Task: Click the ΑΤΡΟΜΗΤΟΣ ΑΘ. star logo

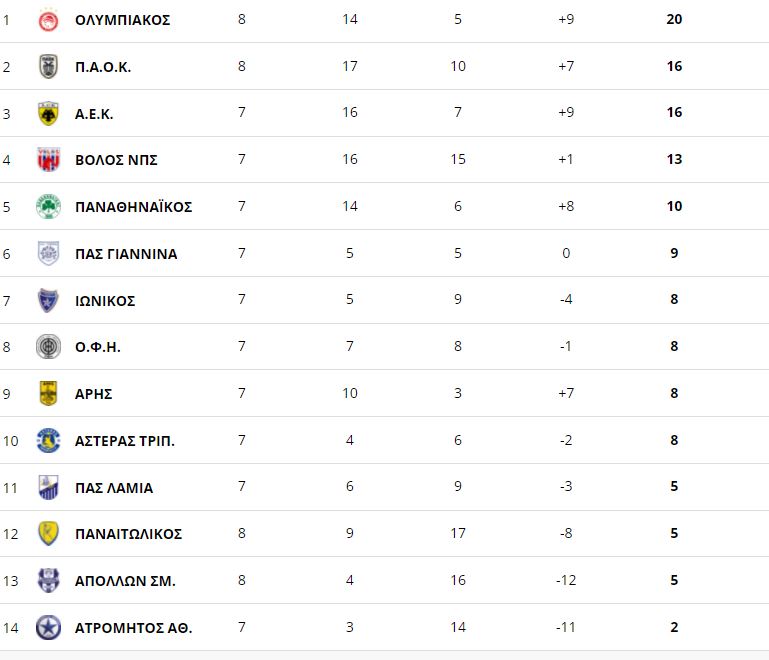Action: [48, 628]
